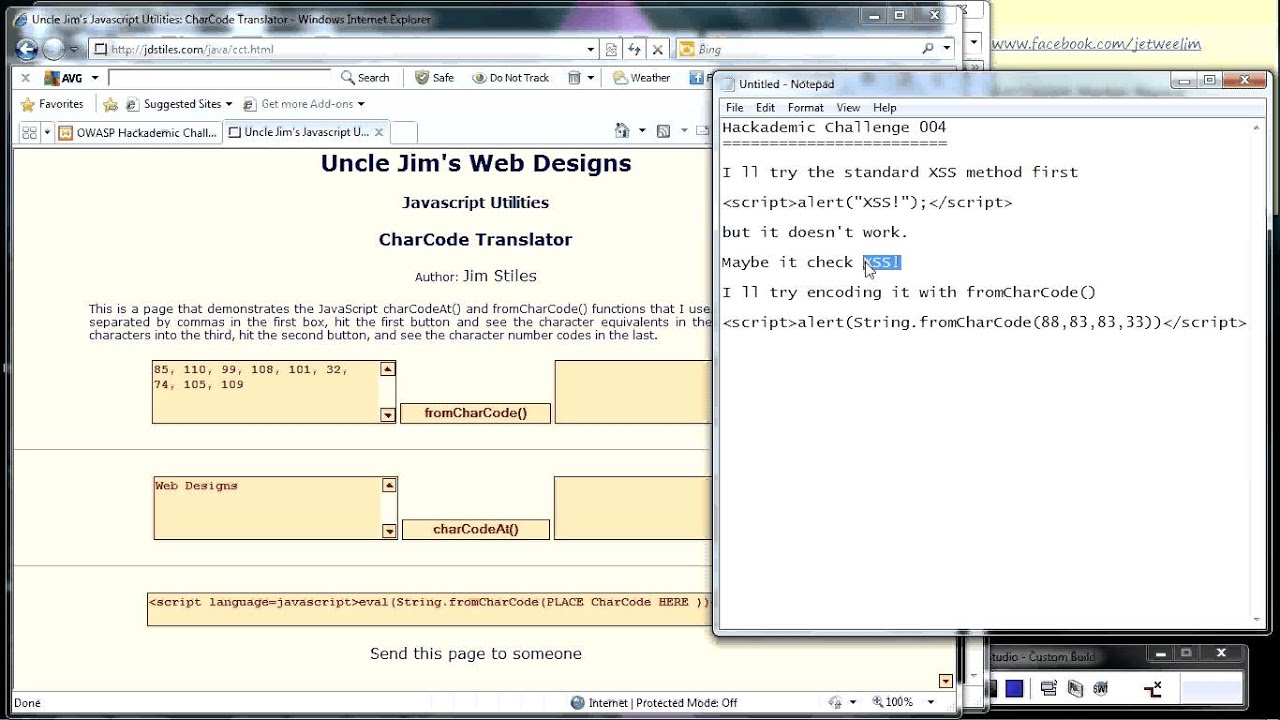The height and width of the screenshot is (720, 1280).
Task: Focus the jdstiles.com address bar
Action: tap(343, 49)
